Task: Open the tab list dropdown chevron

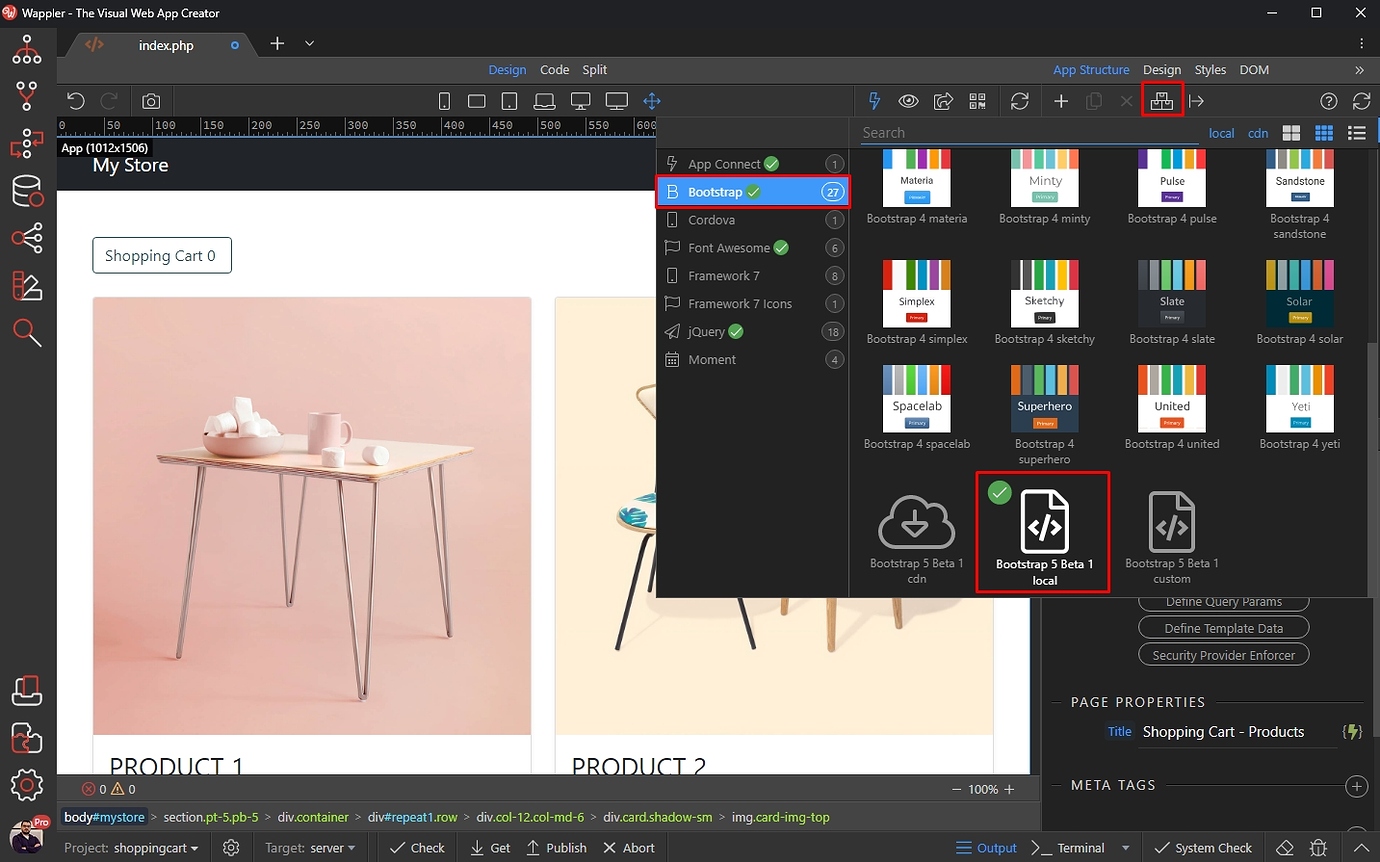Action: click(x=309, y=44)
